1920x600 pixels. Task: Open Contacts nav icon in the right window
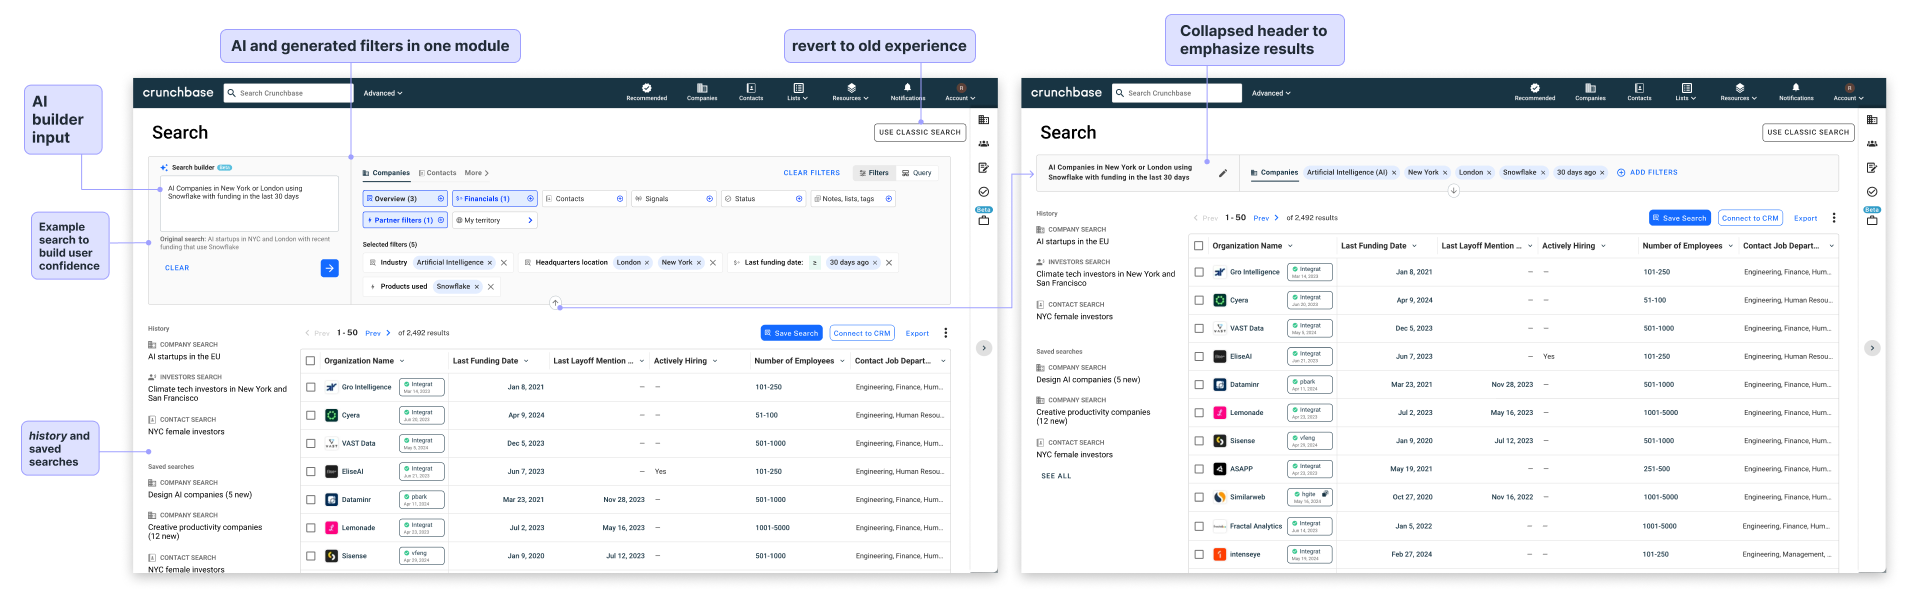1639,92
